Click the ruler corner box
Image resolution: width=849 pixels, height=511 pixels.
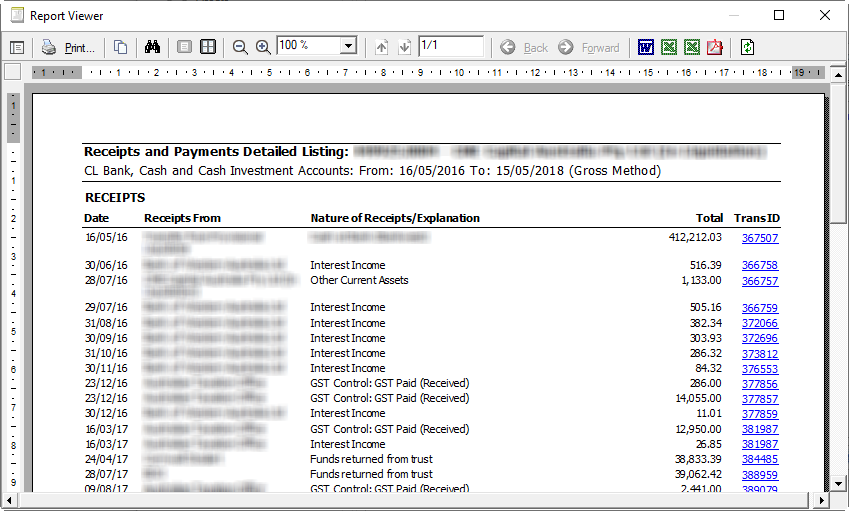(13, 72)
